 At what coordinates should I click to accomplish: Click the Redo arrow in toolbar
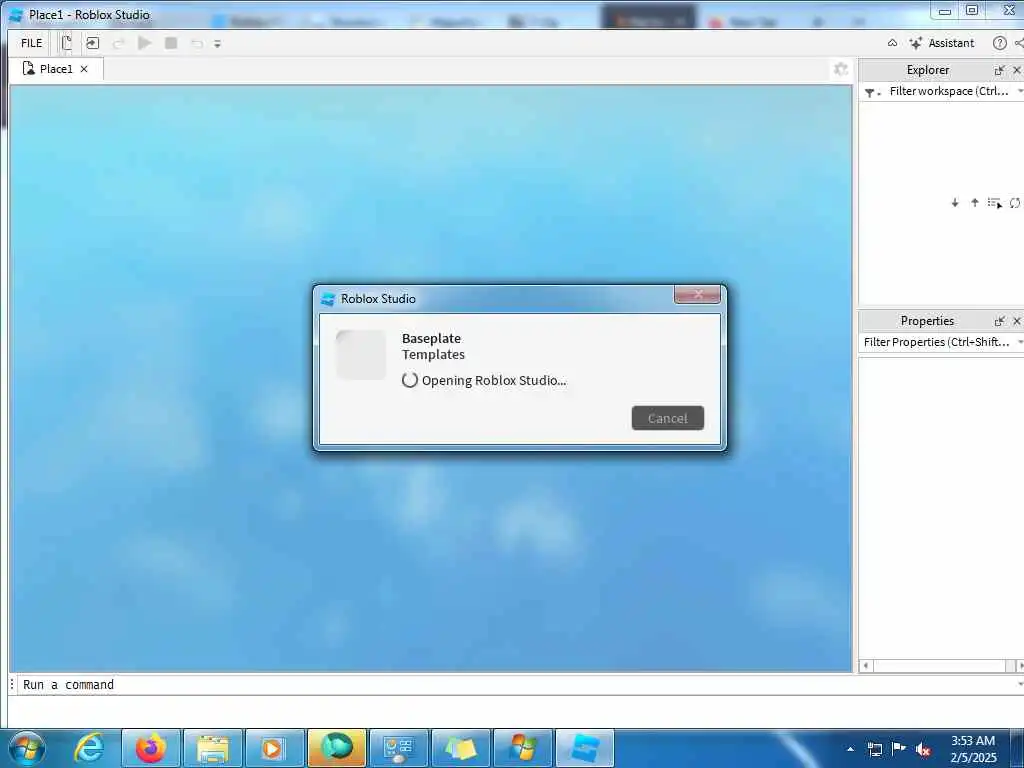tap(119, 44)
